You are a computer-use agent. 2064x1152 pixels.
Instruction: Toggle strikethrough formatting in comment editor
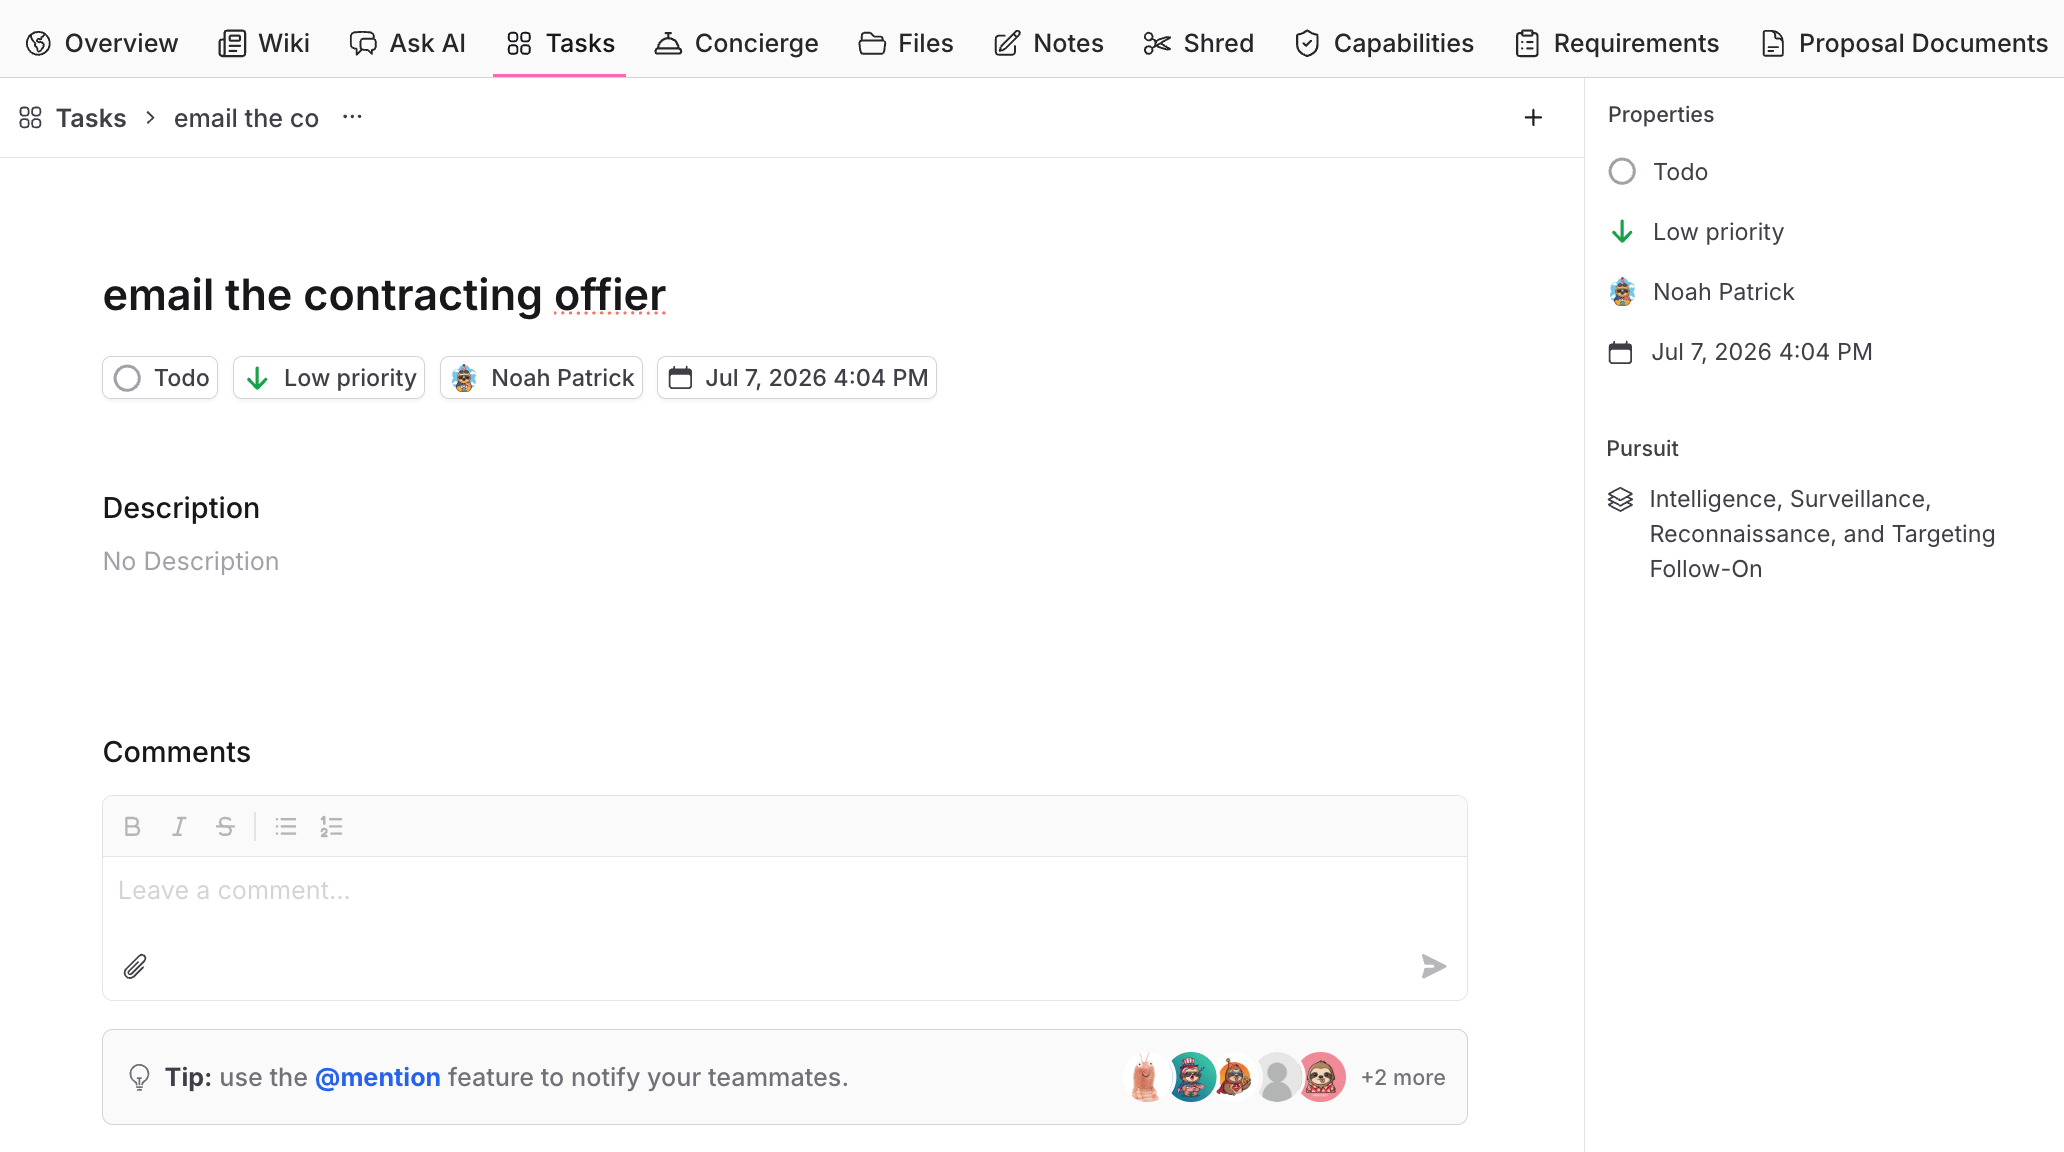pos(225,827)
